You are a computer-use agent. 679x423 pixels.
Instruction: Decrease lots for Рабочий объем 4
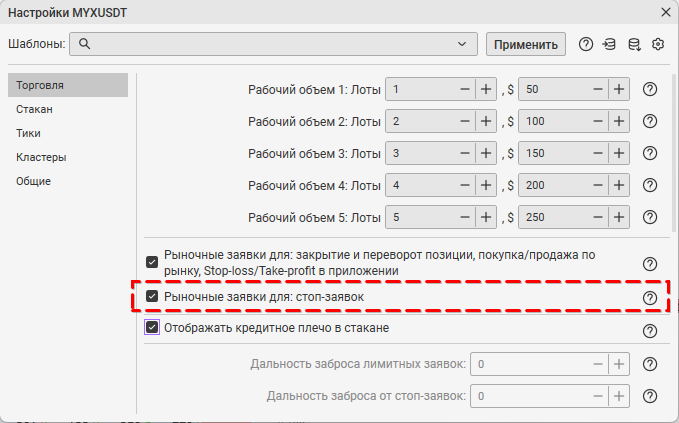[465, 186]
